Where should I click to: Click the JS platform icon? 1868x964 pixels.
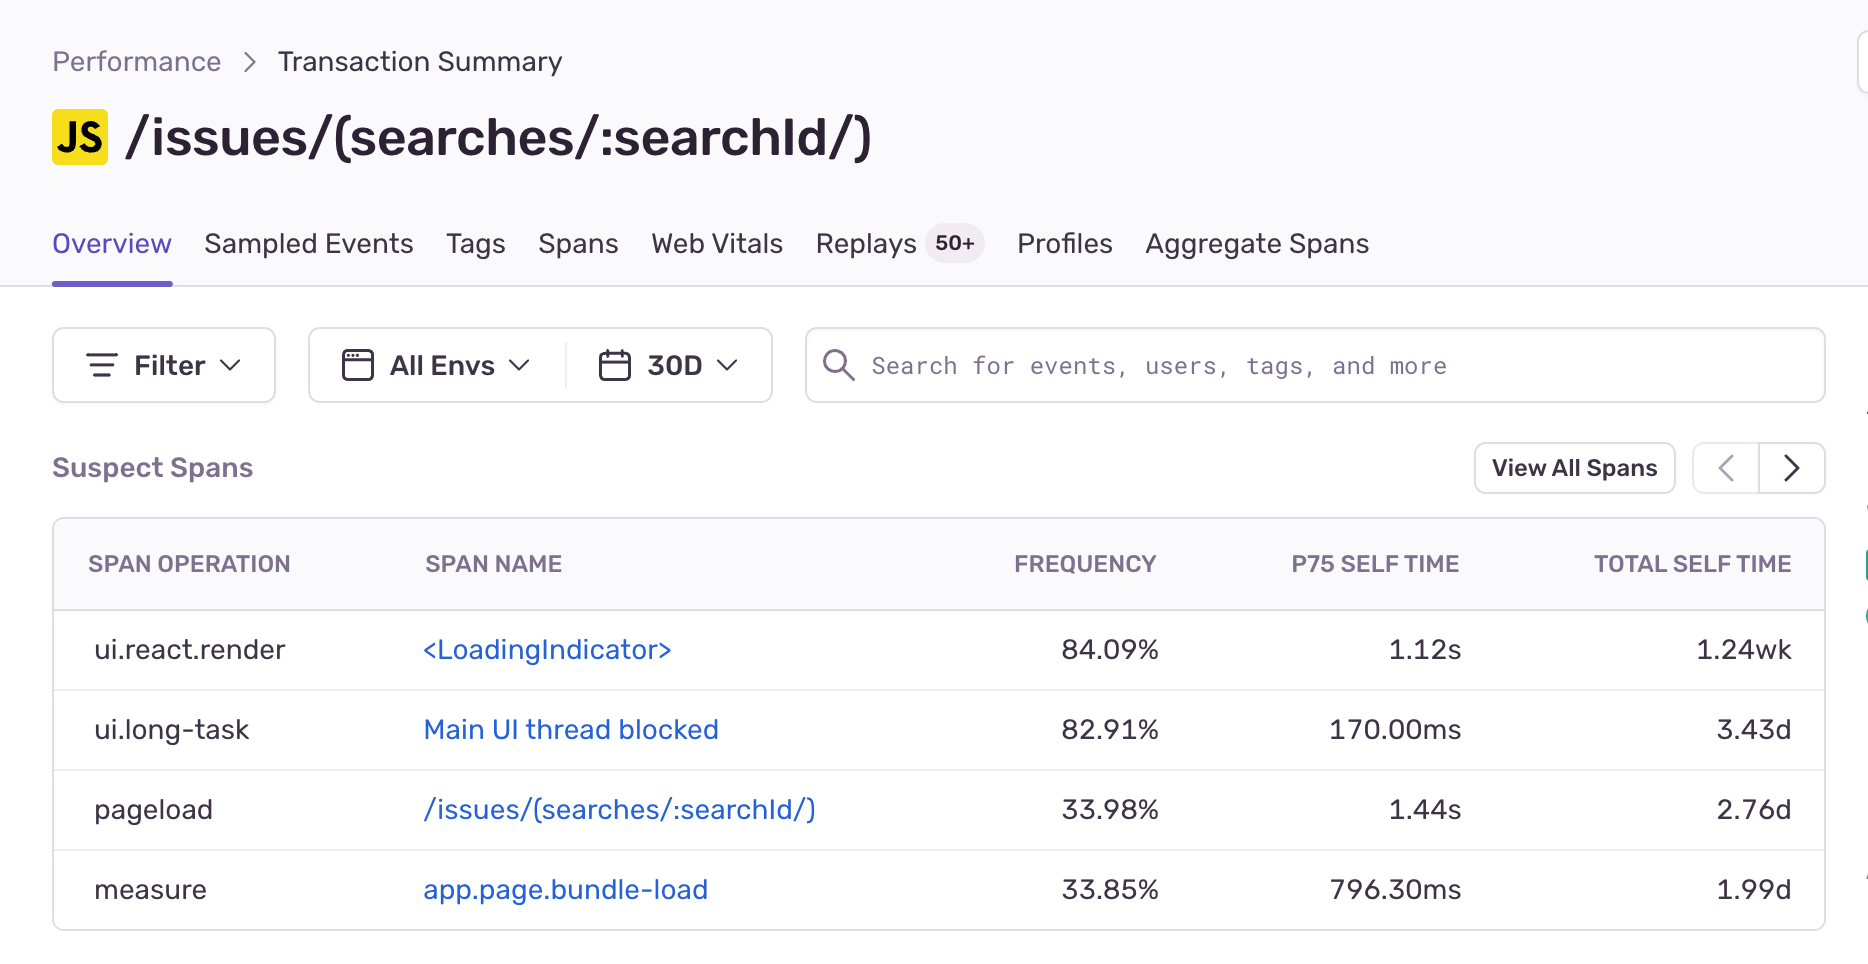click(x=80, y=137)
